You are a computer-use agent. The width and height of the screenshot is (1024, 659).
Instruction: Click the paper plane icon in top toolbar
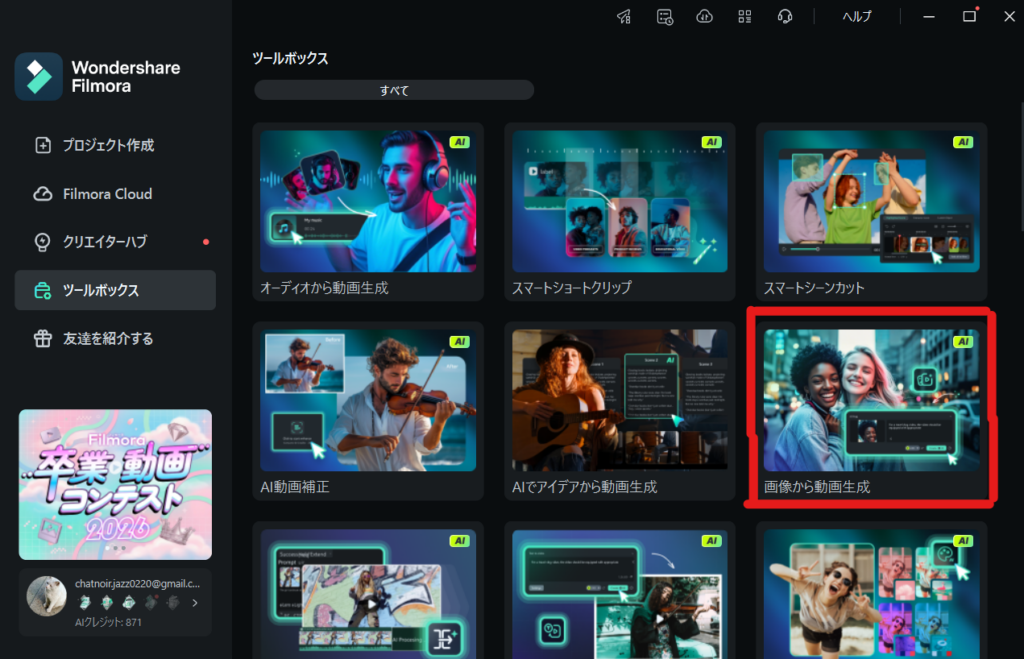[x=624, y=16]
